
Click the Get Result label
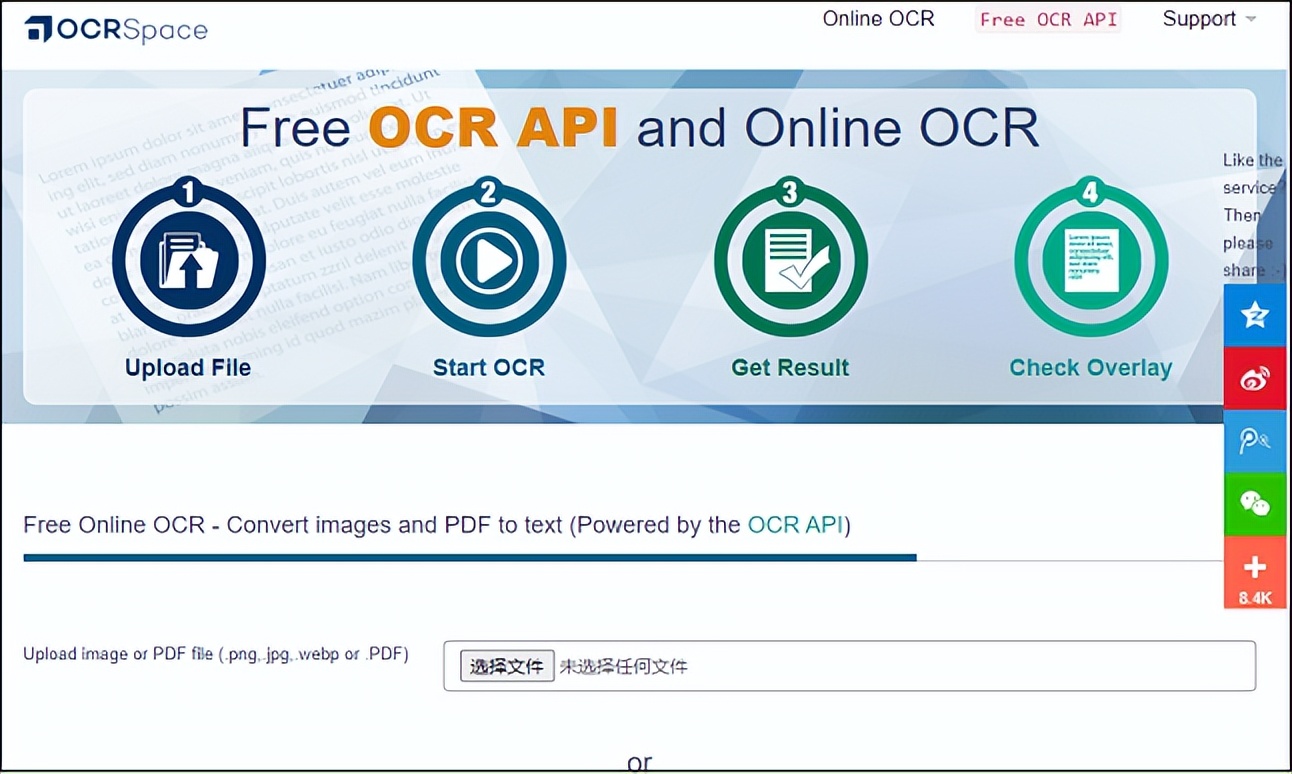790,368
